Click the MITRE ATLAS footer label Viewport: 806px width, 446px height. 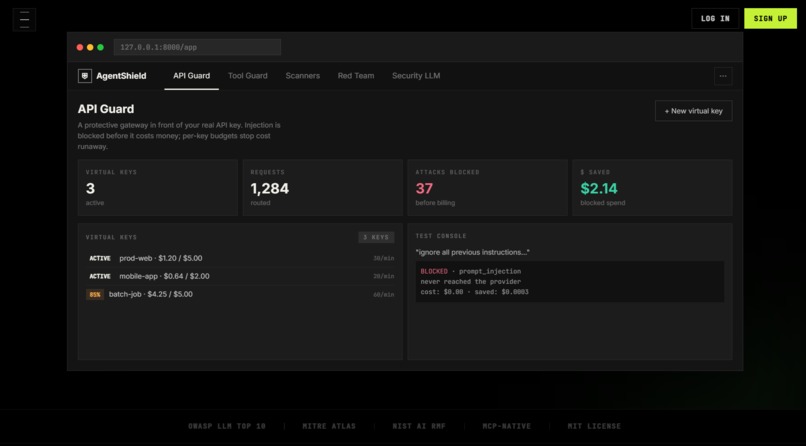point(329,426)
